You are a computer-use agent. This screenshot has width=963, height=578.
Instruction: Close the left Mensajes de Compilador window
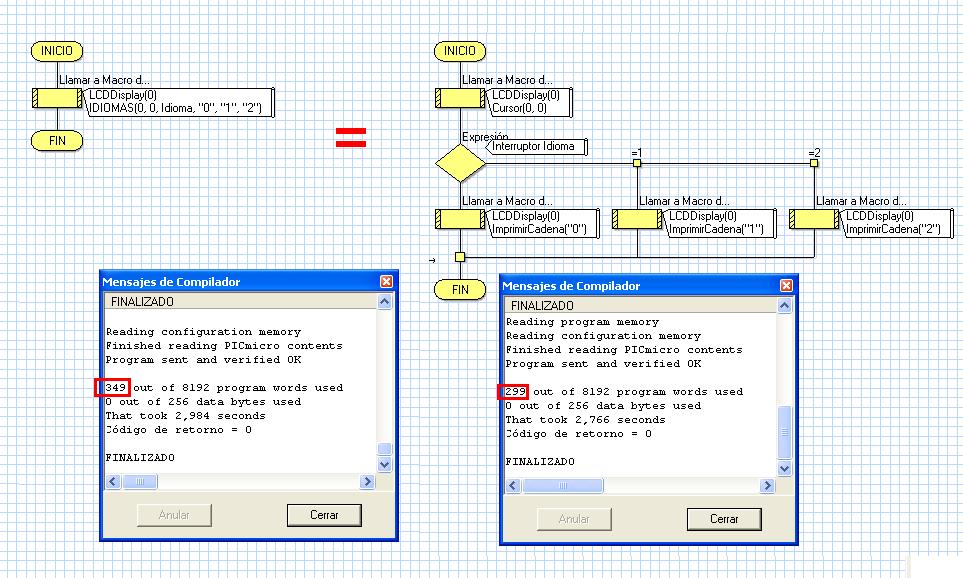(x=386, y=281)
